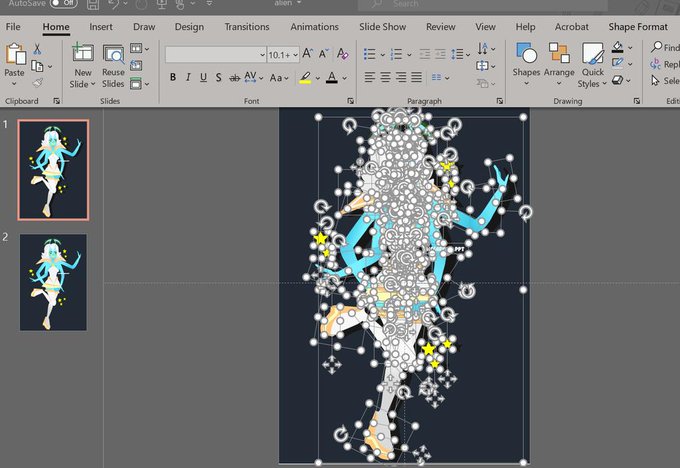Clear all formatting icon
The width and height of the screenshot is (680, 468).
342,54
